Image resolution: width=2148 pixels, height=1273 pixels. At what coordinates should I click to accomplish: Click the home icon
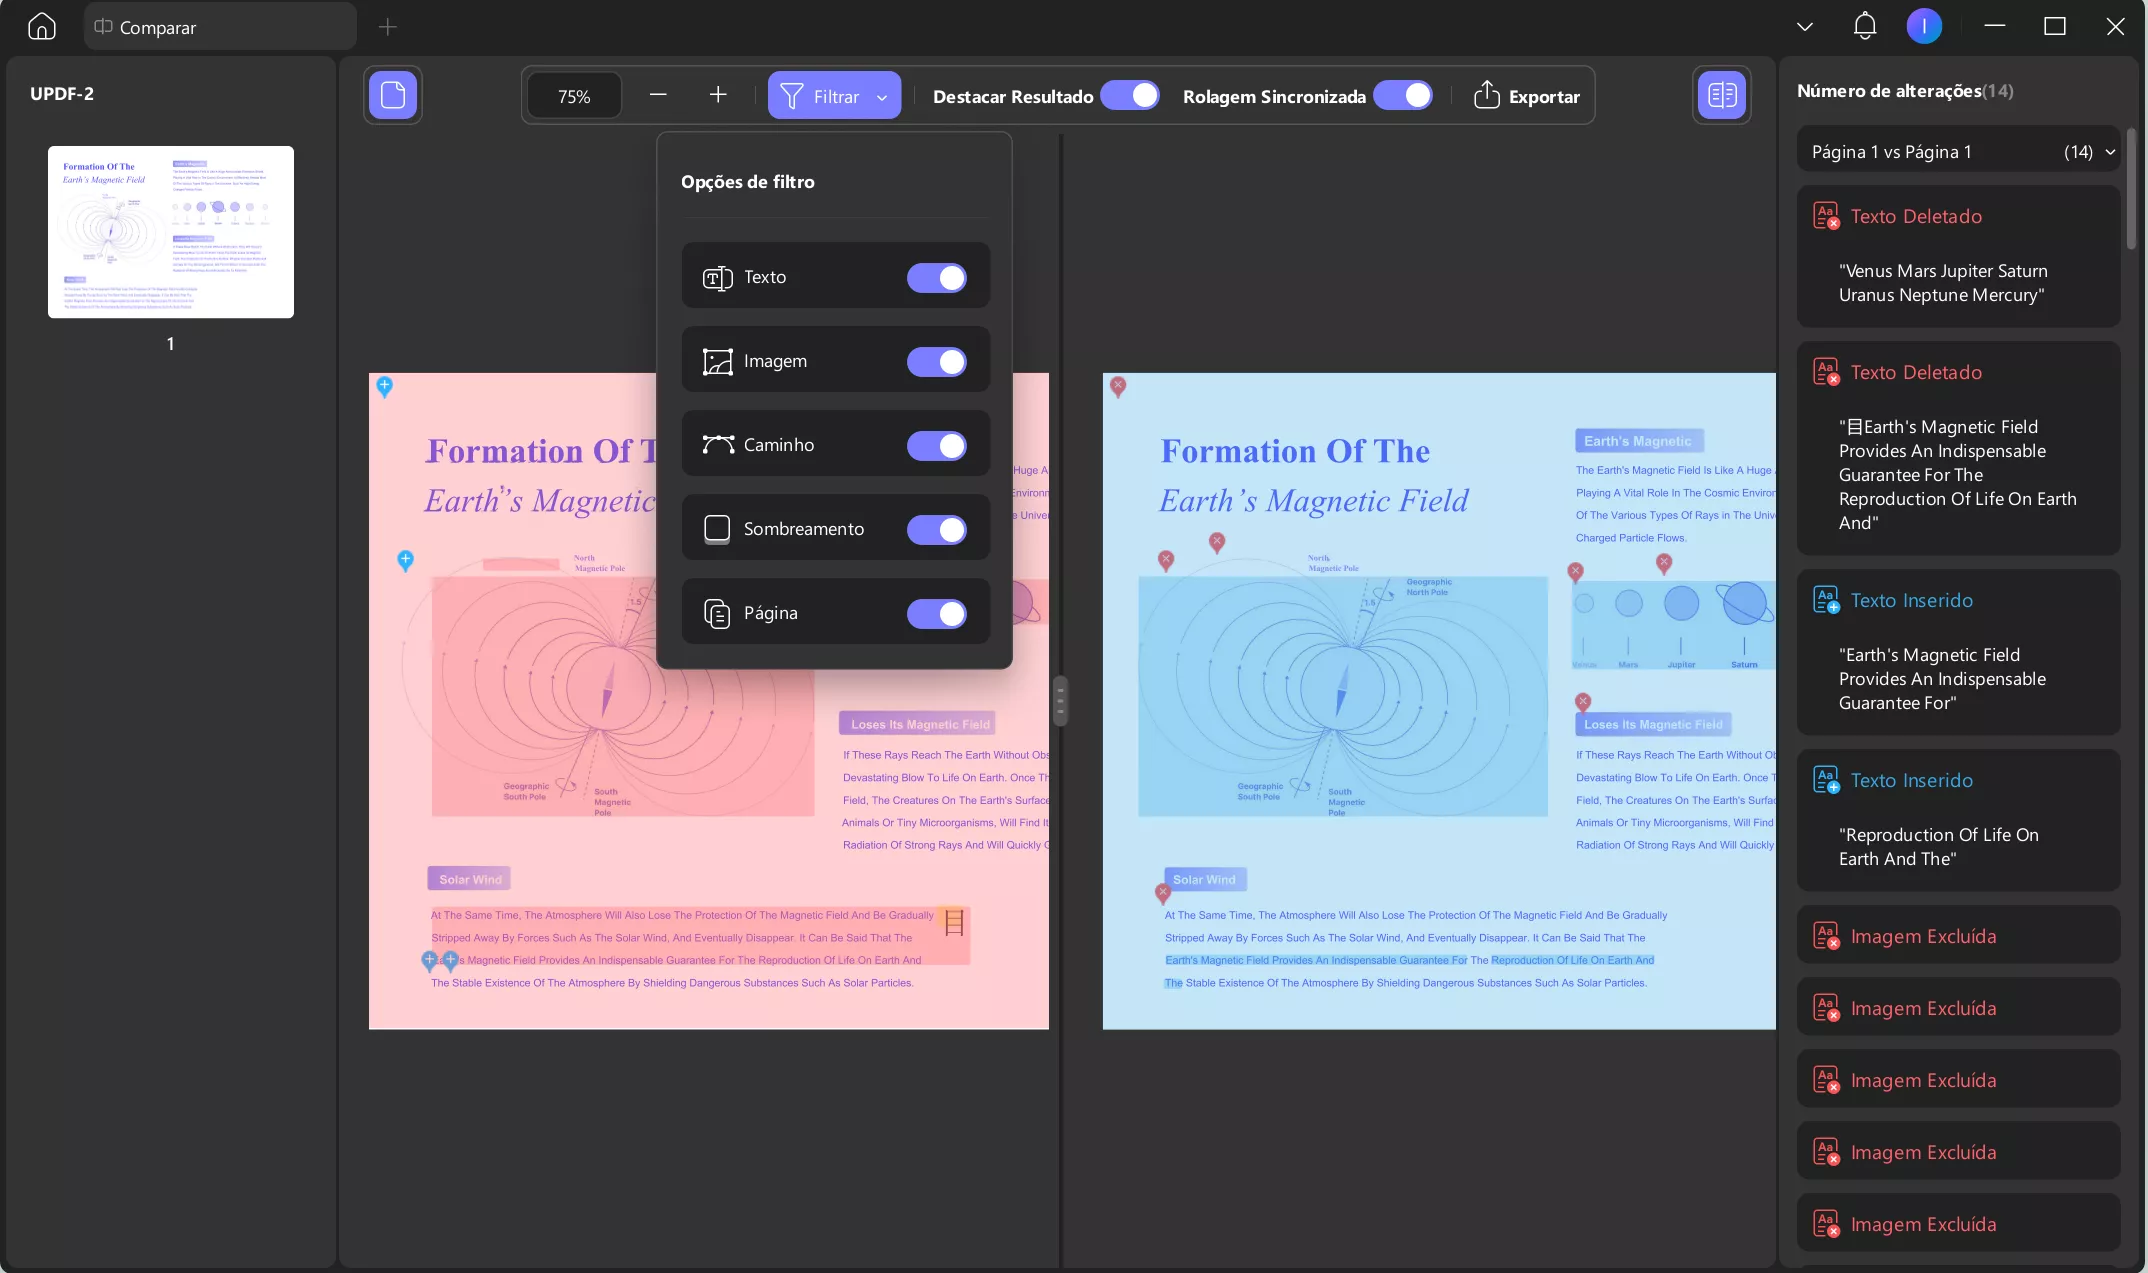tap(42, 27)
